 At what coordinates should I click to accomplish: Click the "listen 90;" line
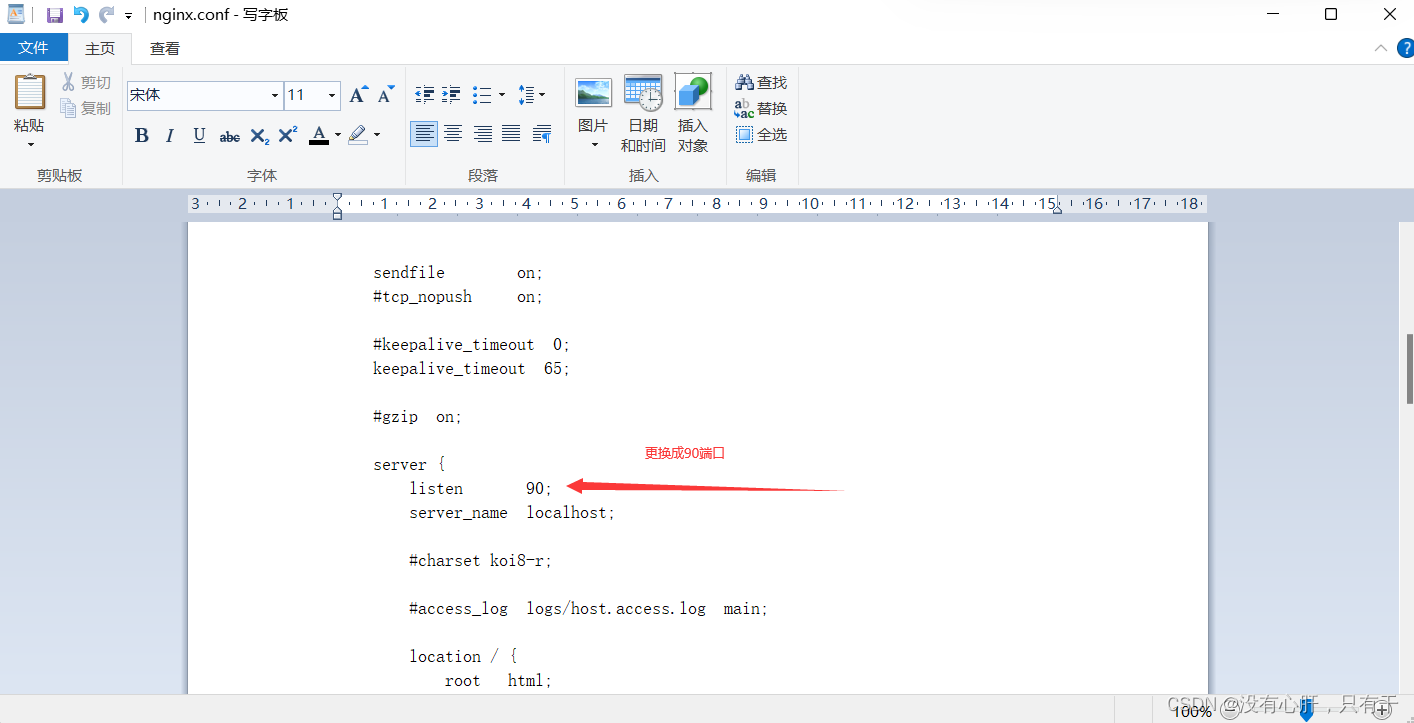click(x=480, y=489)
